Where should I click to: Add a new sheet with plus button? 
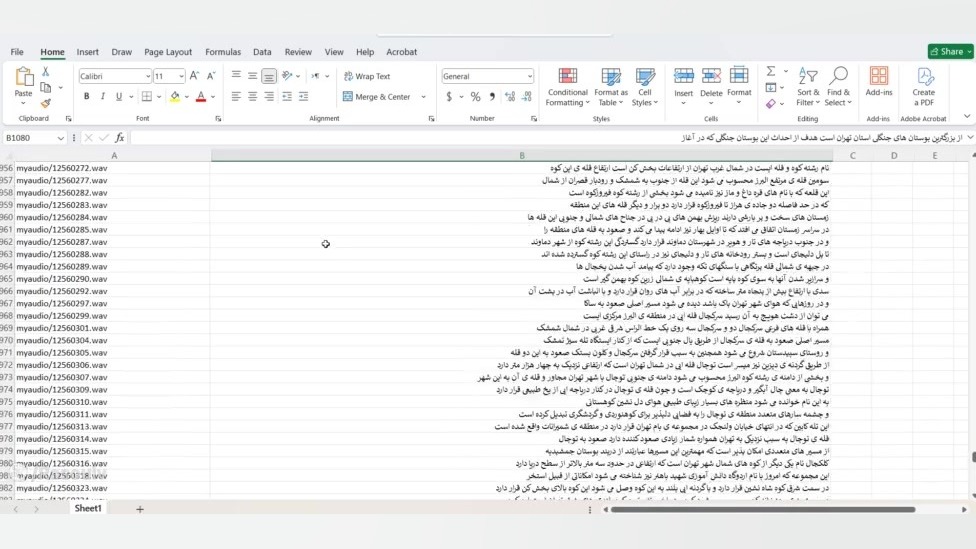tap(140, 509)
